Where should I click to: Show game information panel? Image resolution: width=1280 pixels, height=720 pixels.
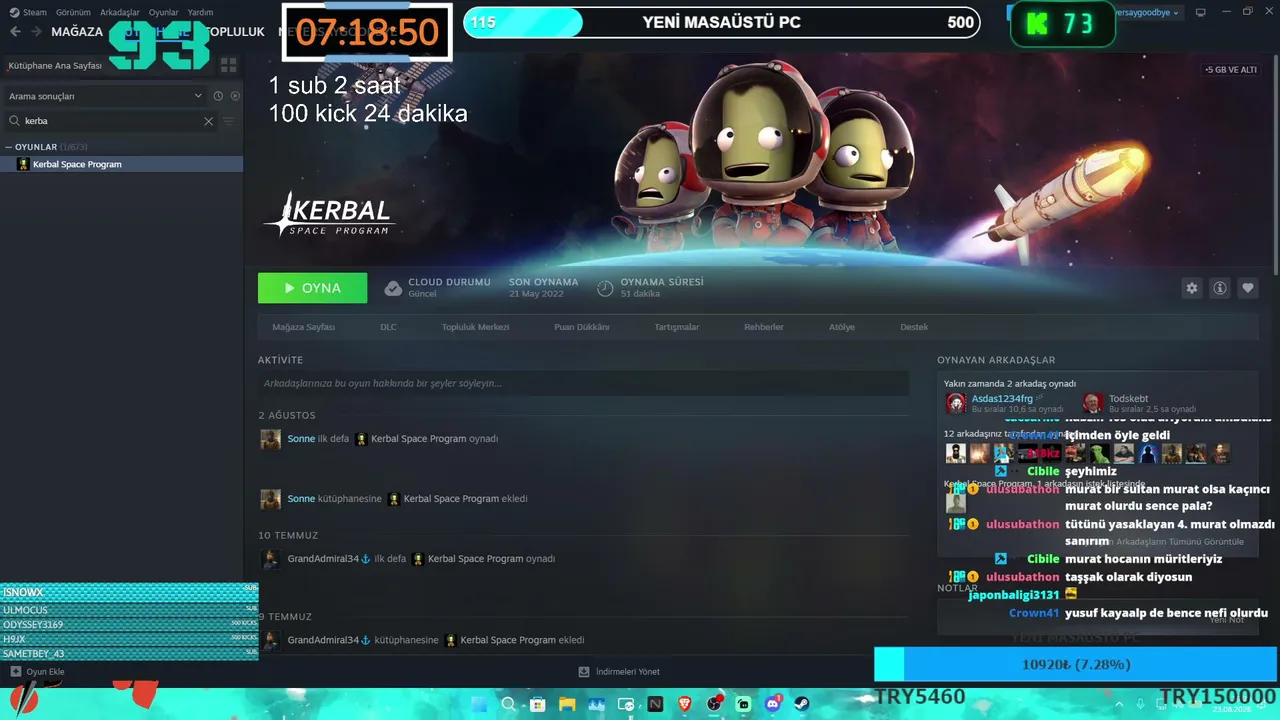pos(1219,288)
